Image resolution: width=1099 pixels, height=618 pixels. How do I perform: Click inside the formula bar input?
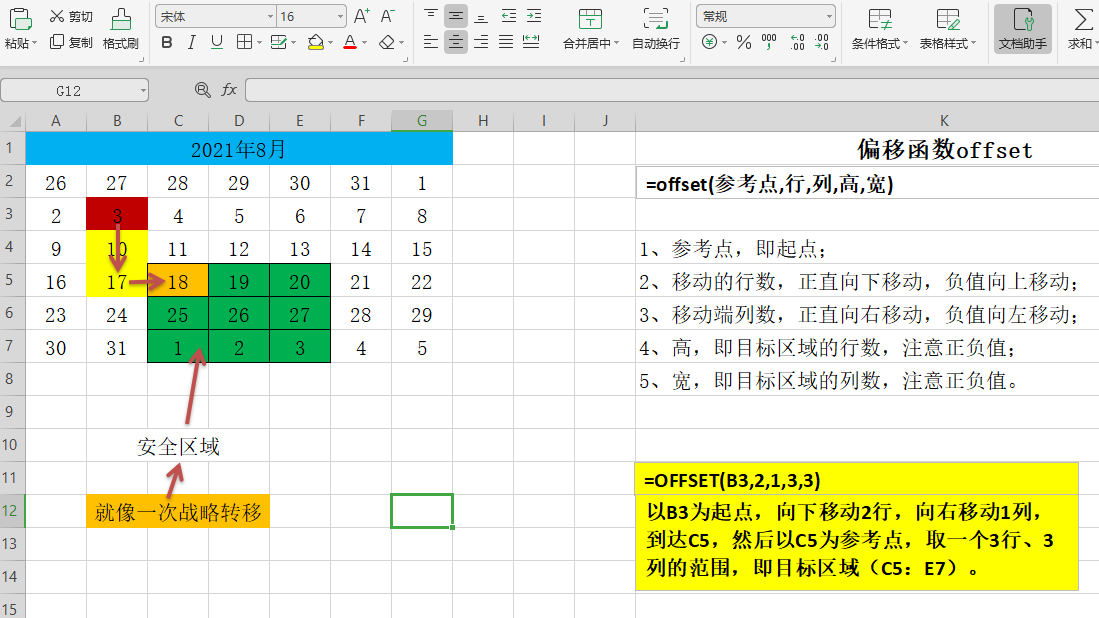click(x=672, y=90)
